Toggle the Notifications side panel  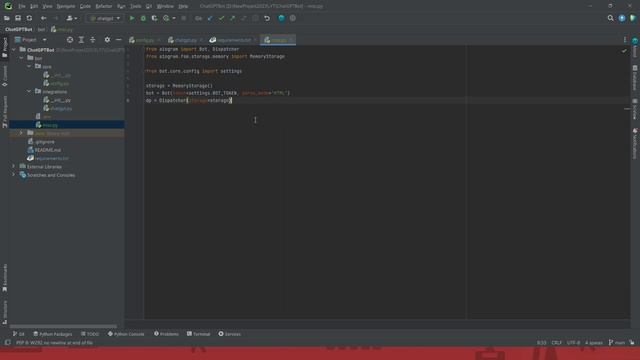point(635,143)
